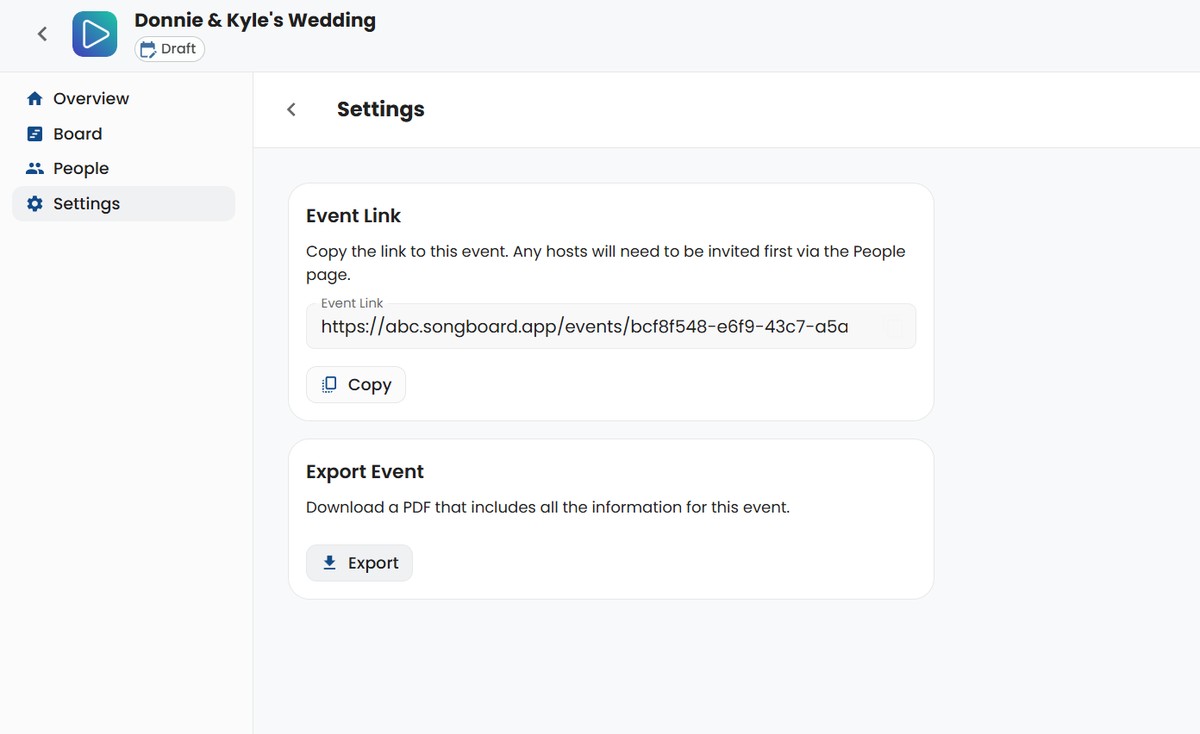Click the Event Link section heading

click(x=353, y=216)
